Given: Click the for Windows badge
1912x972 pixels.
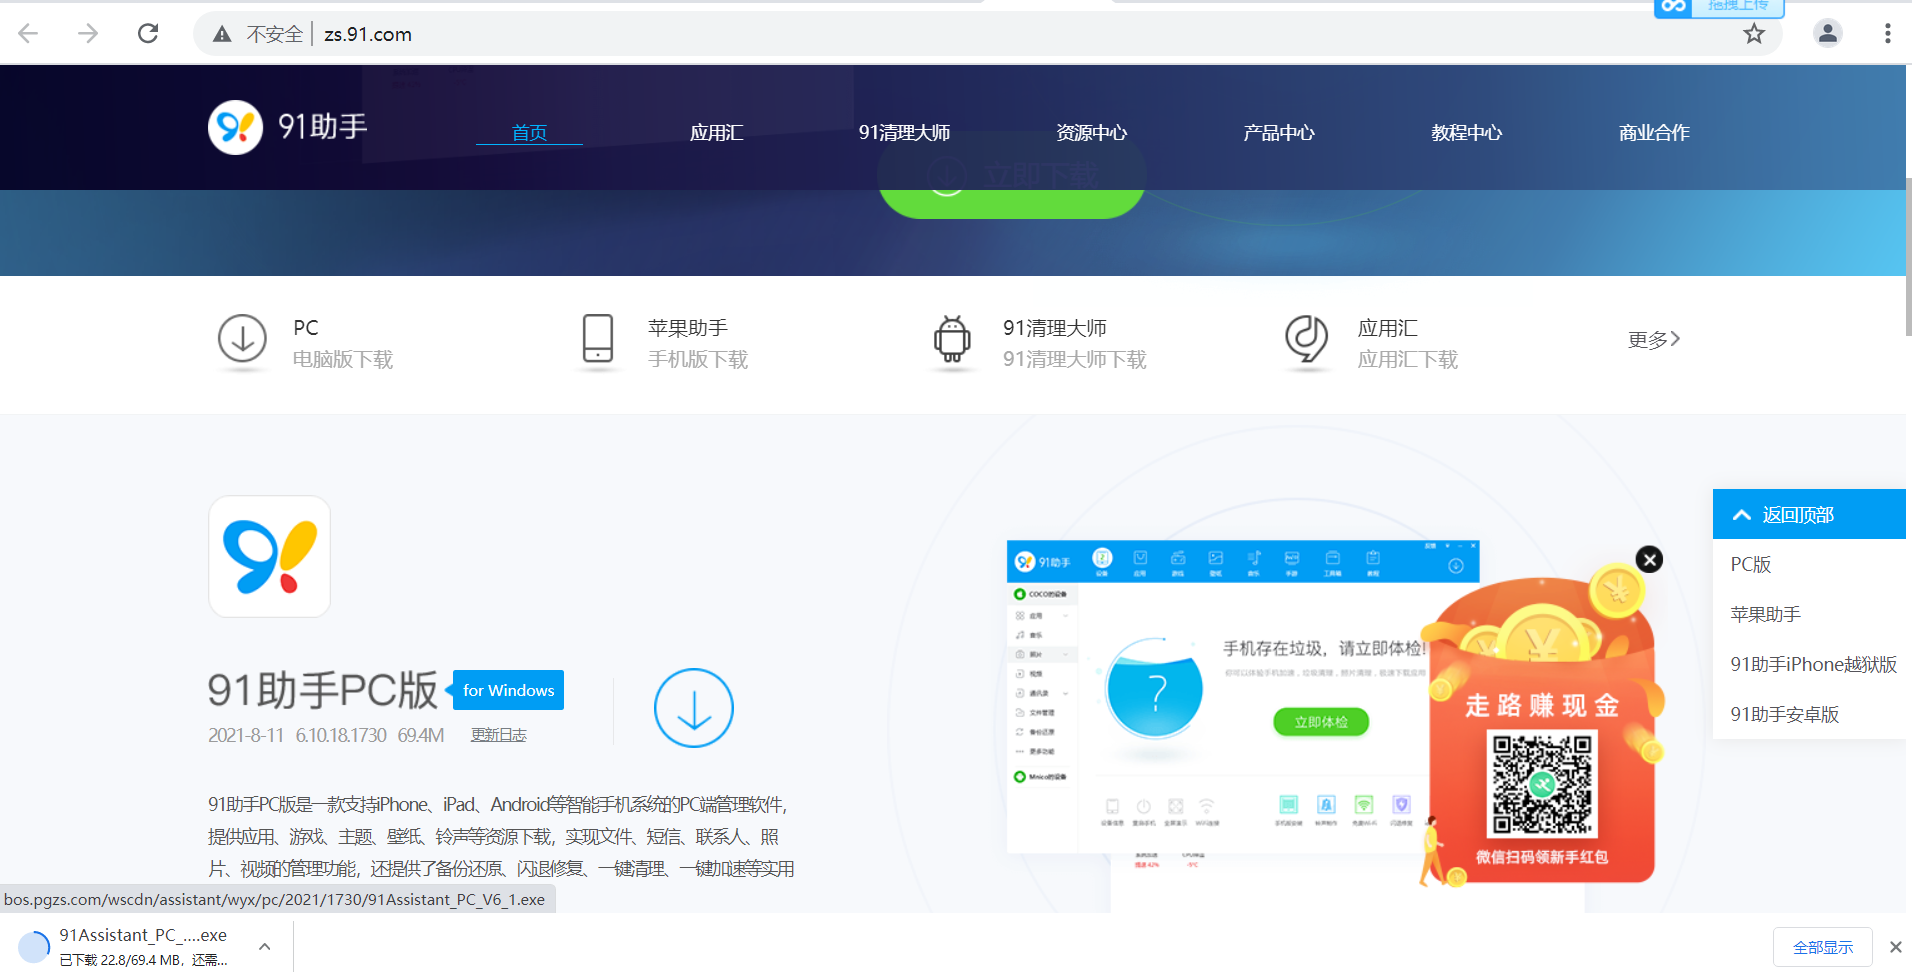Looking at the screenshot, I should tap(508, 690).
